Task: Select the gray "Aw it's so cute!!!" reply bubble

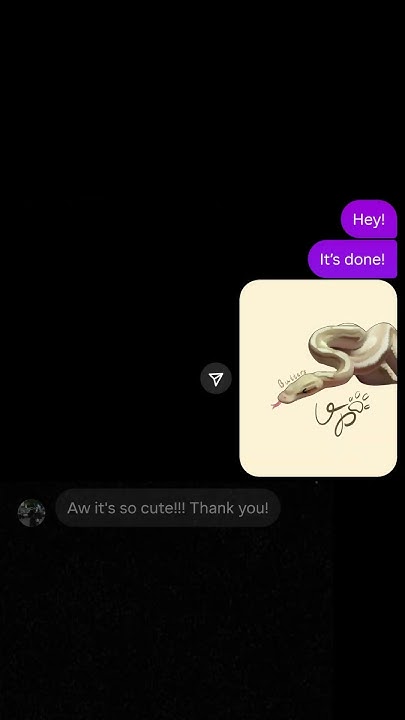Action: (x=168, y=508)
